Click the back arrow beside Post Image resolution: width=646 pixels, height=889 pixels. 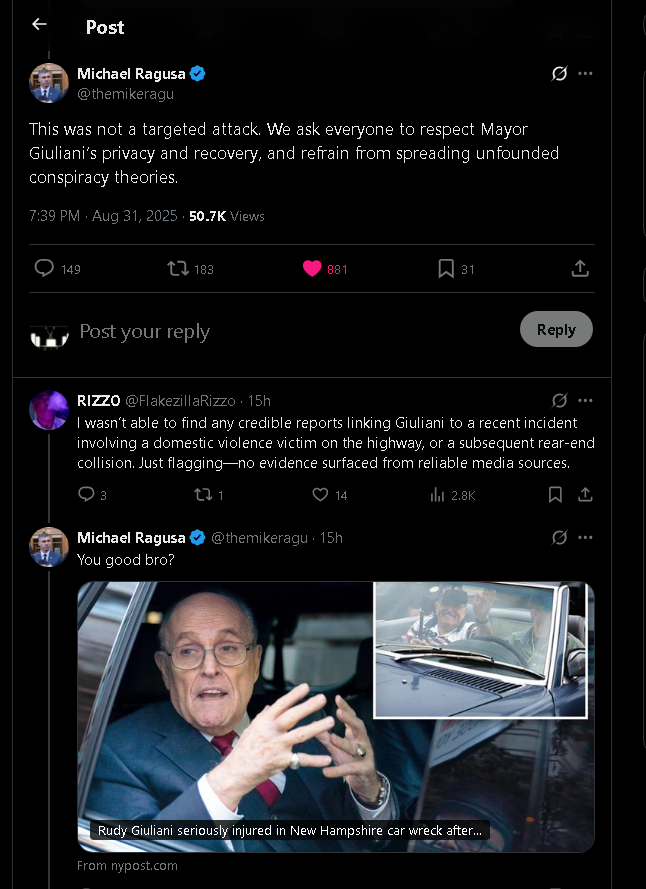click(39, 25)
